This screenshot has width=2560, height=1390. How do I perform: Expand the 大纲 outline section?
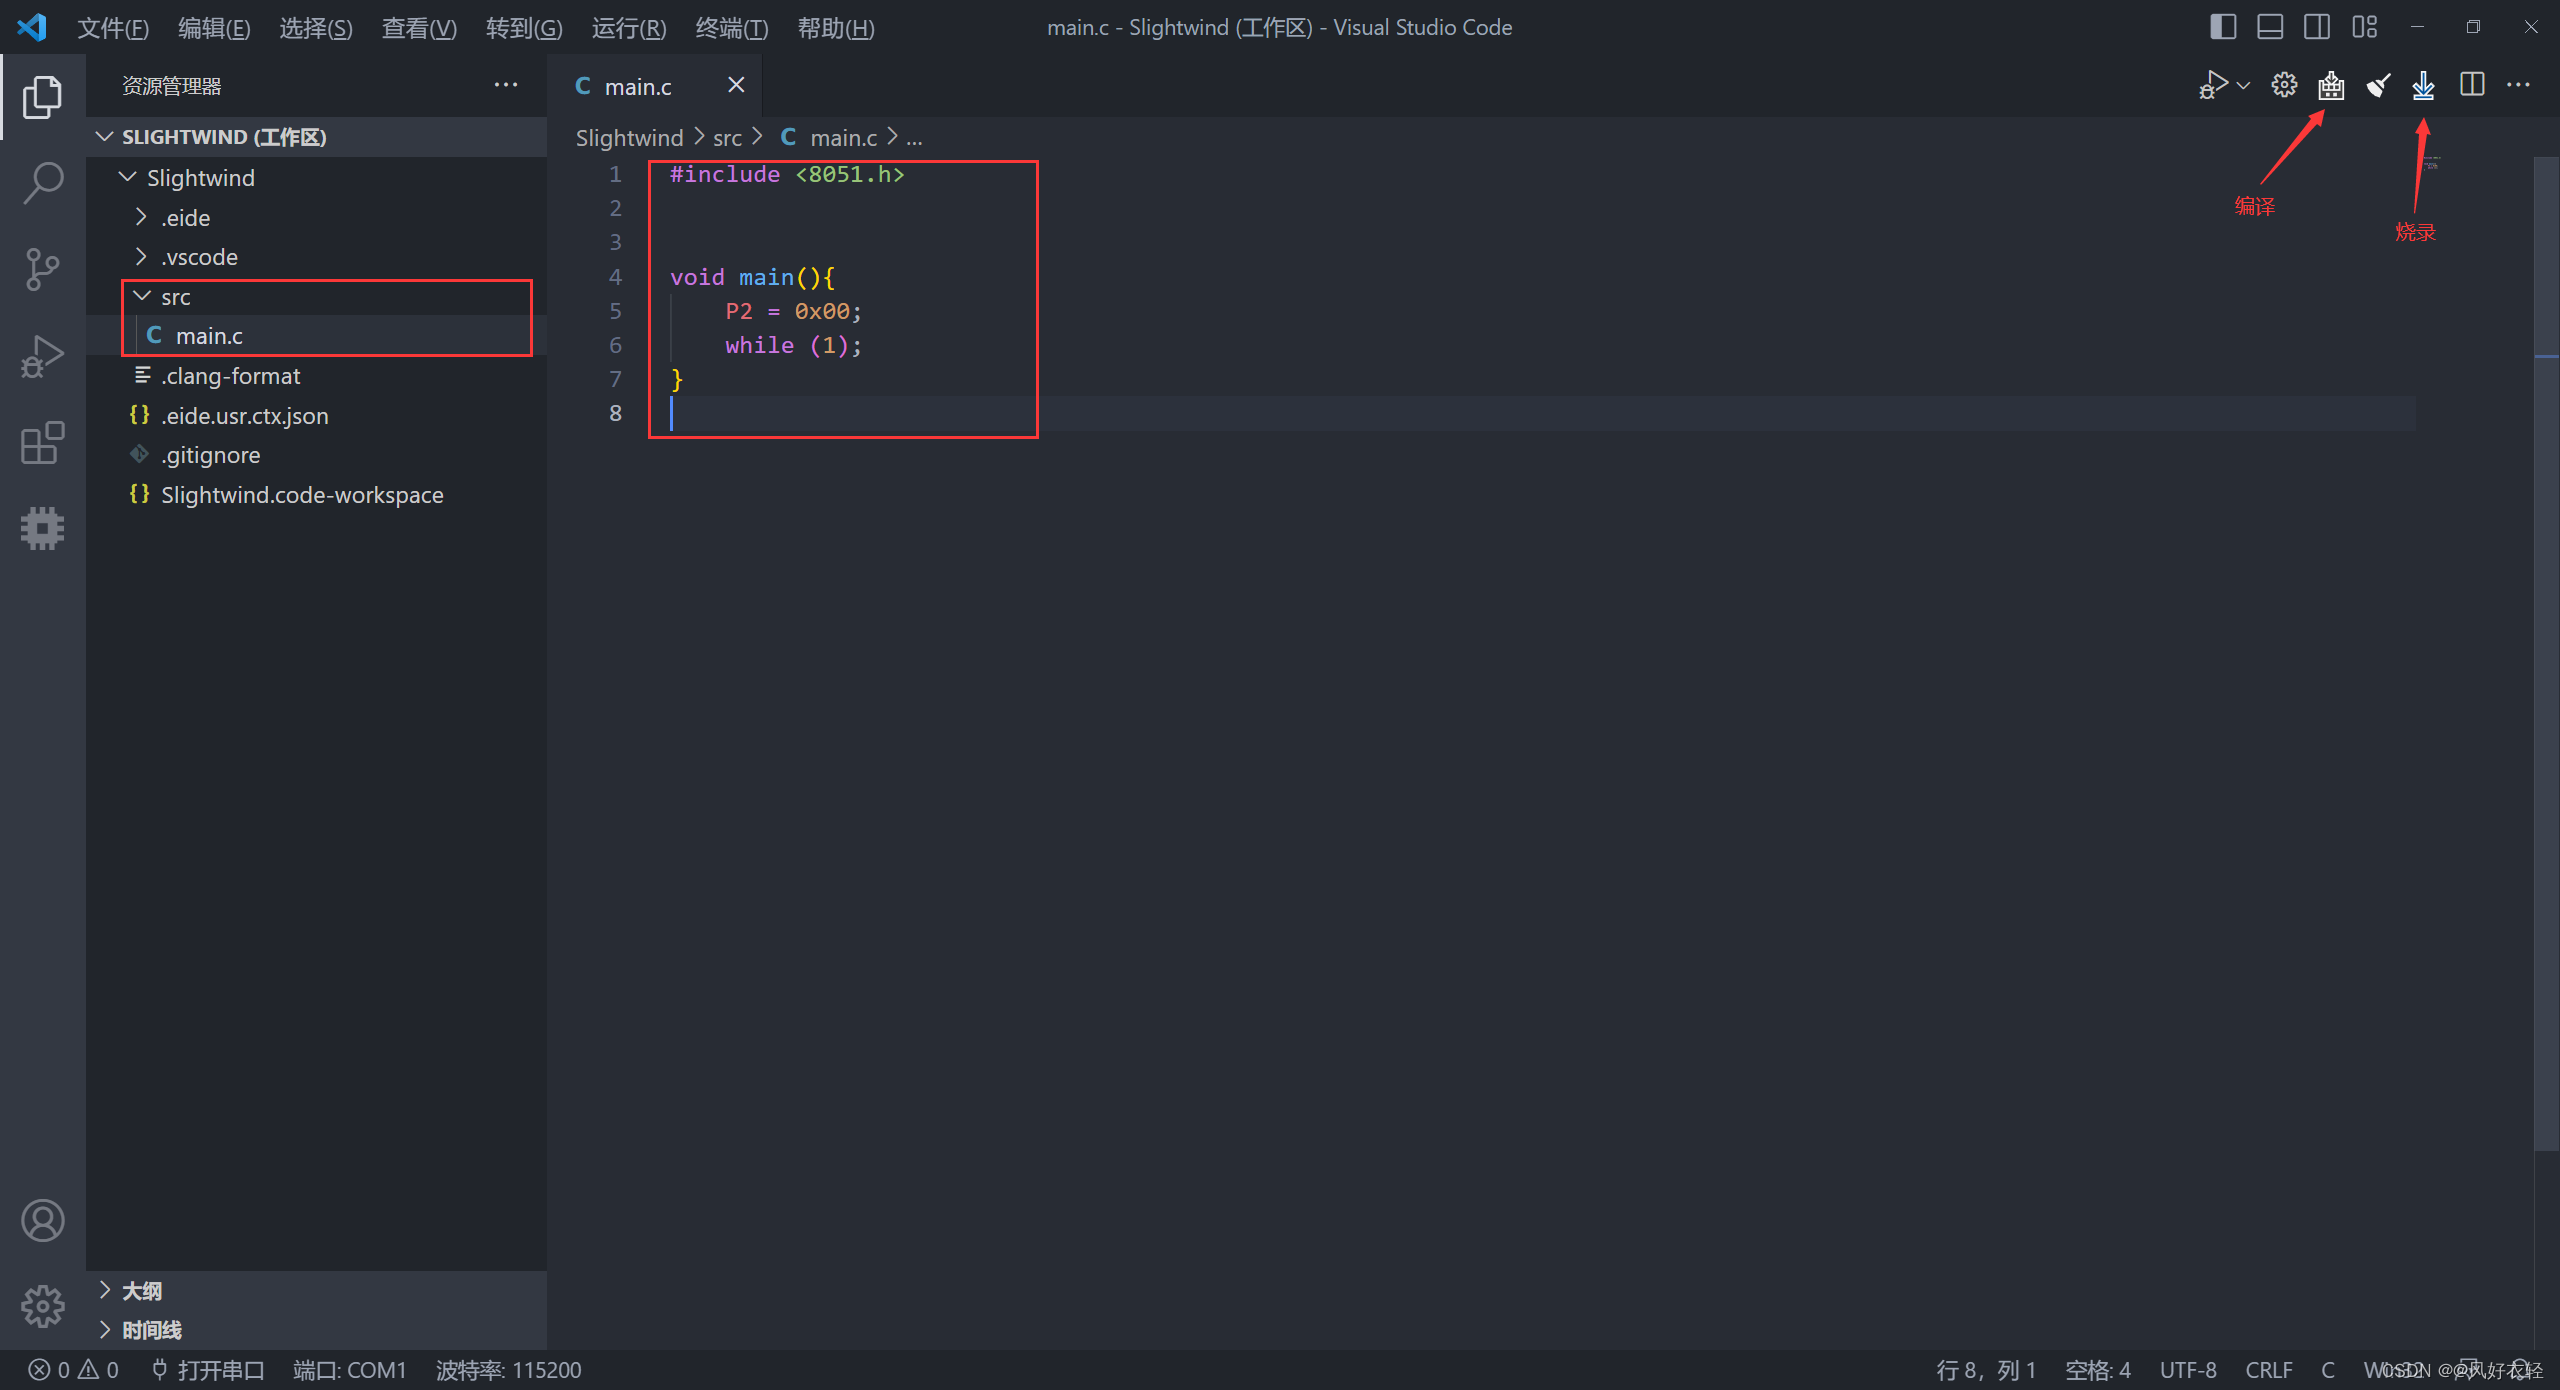pos(316,1291)
